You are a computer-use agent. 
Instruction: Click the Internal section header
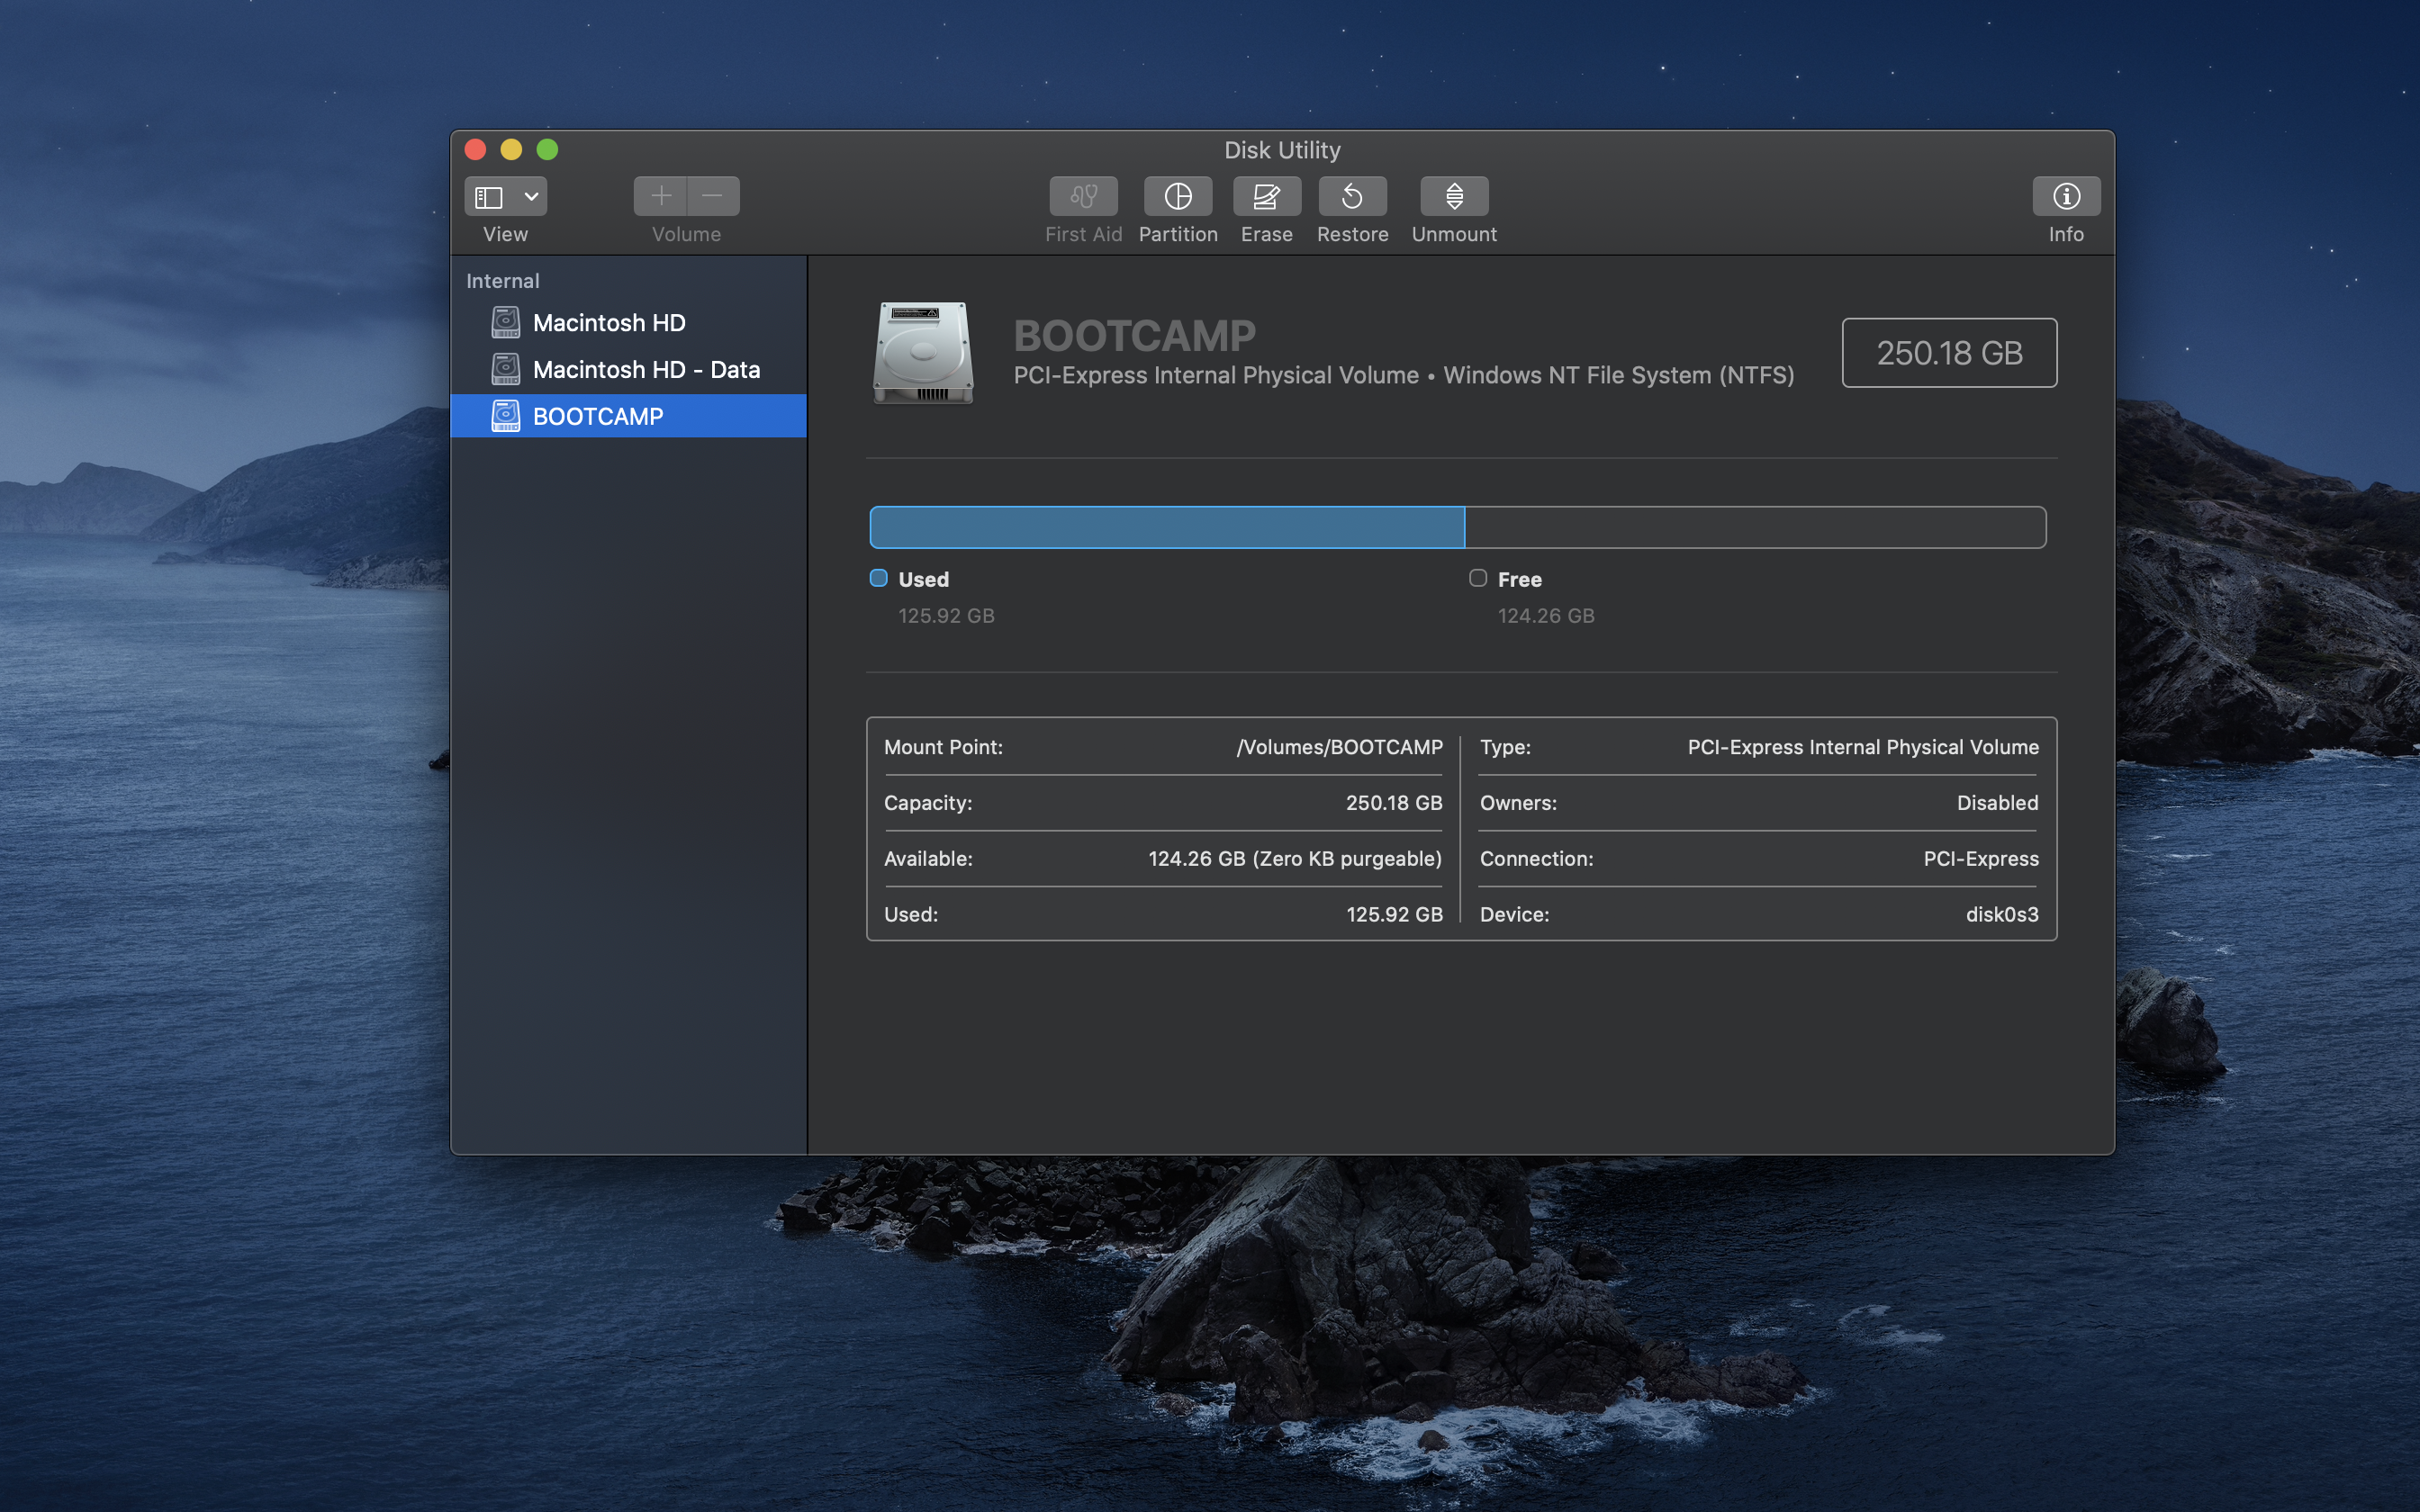(502, 281)
